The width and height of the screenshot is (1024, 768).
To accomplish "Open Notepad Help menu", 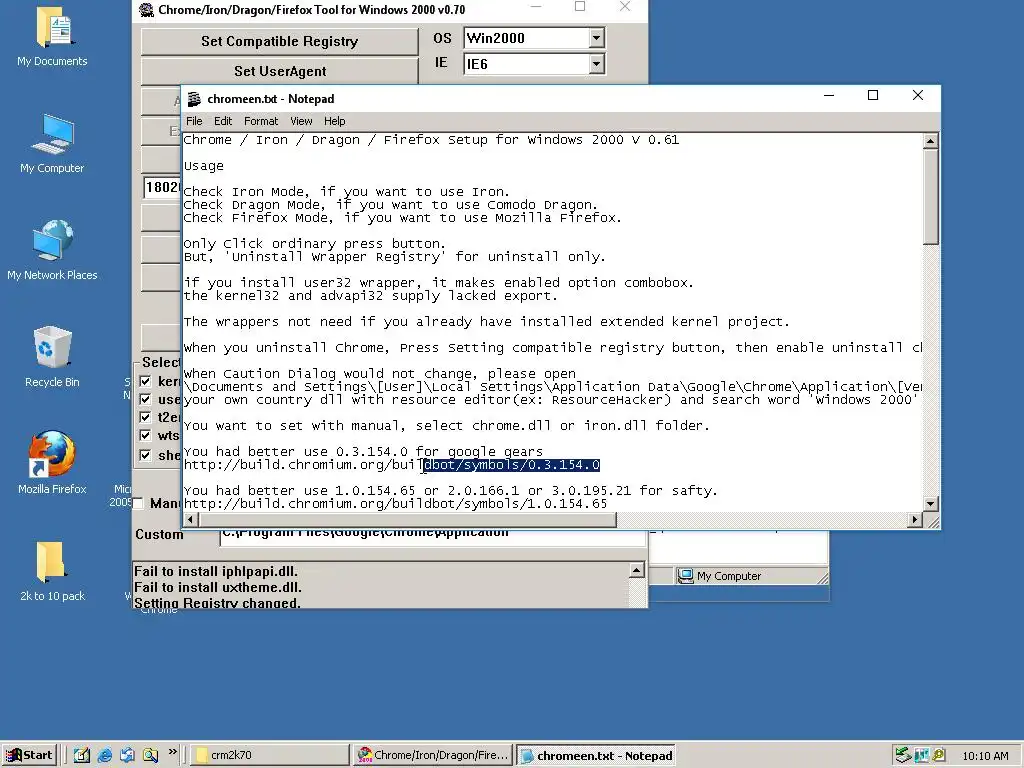I will [x=334, y=121].
